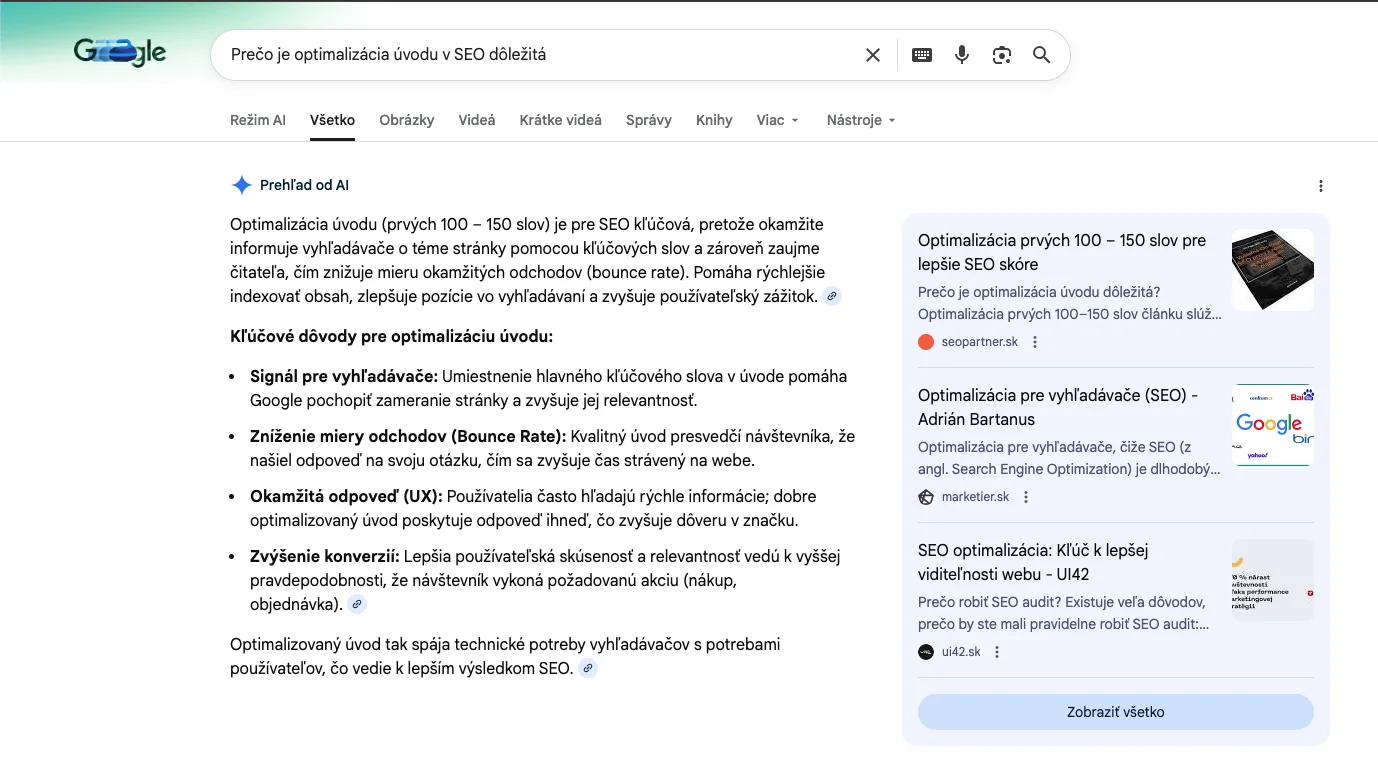Image resolution: width=1378 pixels, height=762 pixels.
Task: Open 'Optimalizácia prvých 100 – 150 slov' source
Action: tap(1061, 252)
